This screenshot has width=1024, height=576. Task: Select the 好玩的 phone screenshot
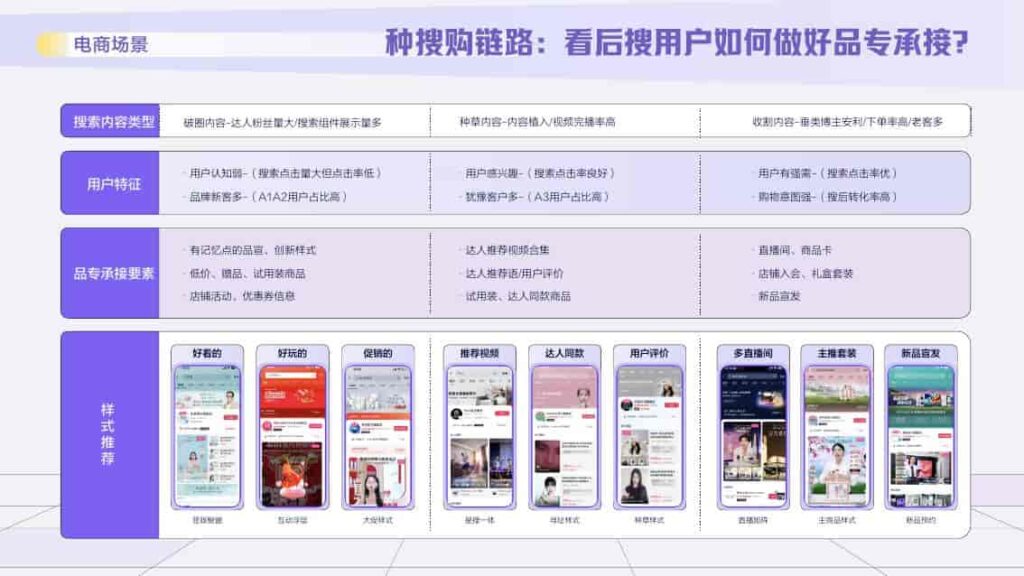click(293, 436)
